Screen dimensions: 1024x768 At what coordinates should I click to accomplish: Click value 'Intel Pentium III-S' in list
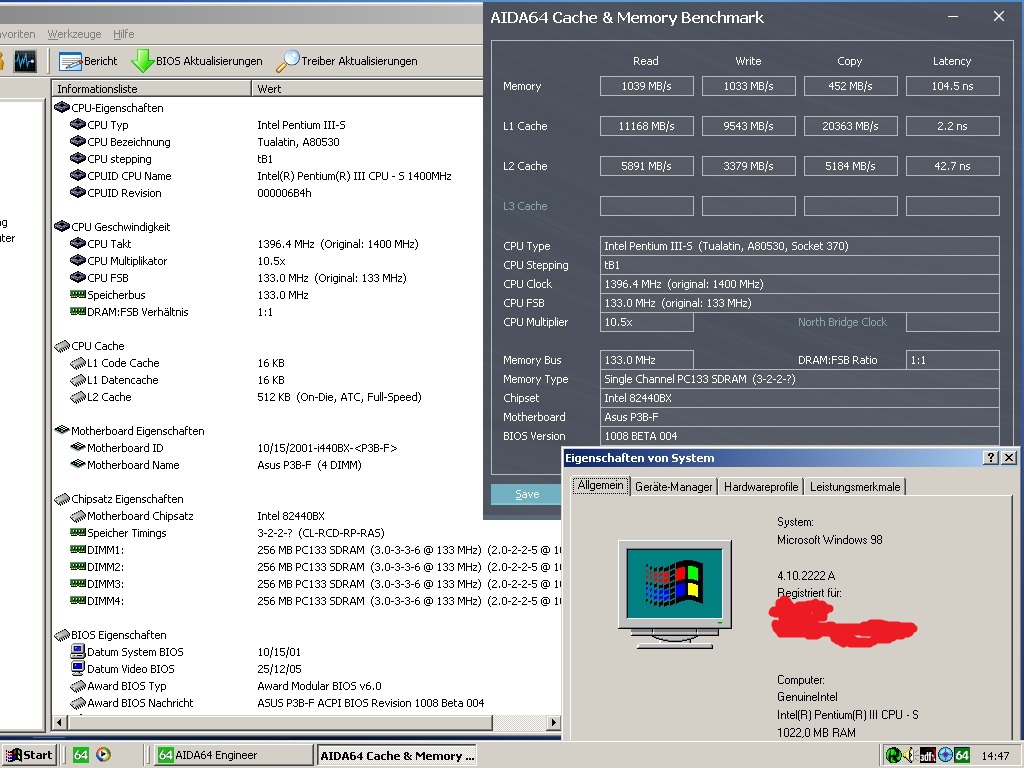(301, 125)
